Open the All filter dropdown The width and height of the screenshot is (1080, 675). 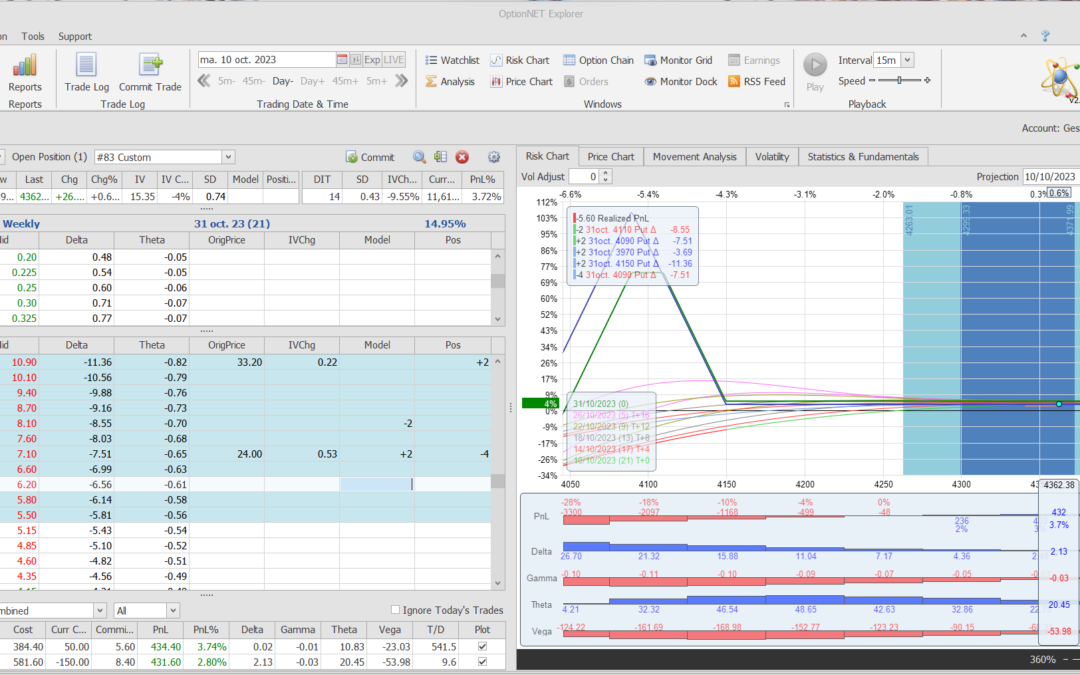click(x=171, y=610)
